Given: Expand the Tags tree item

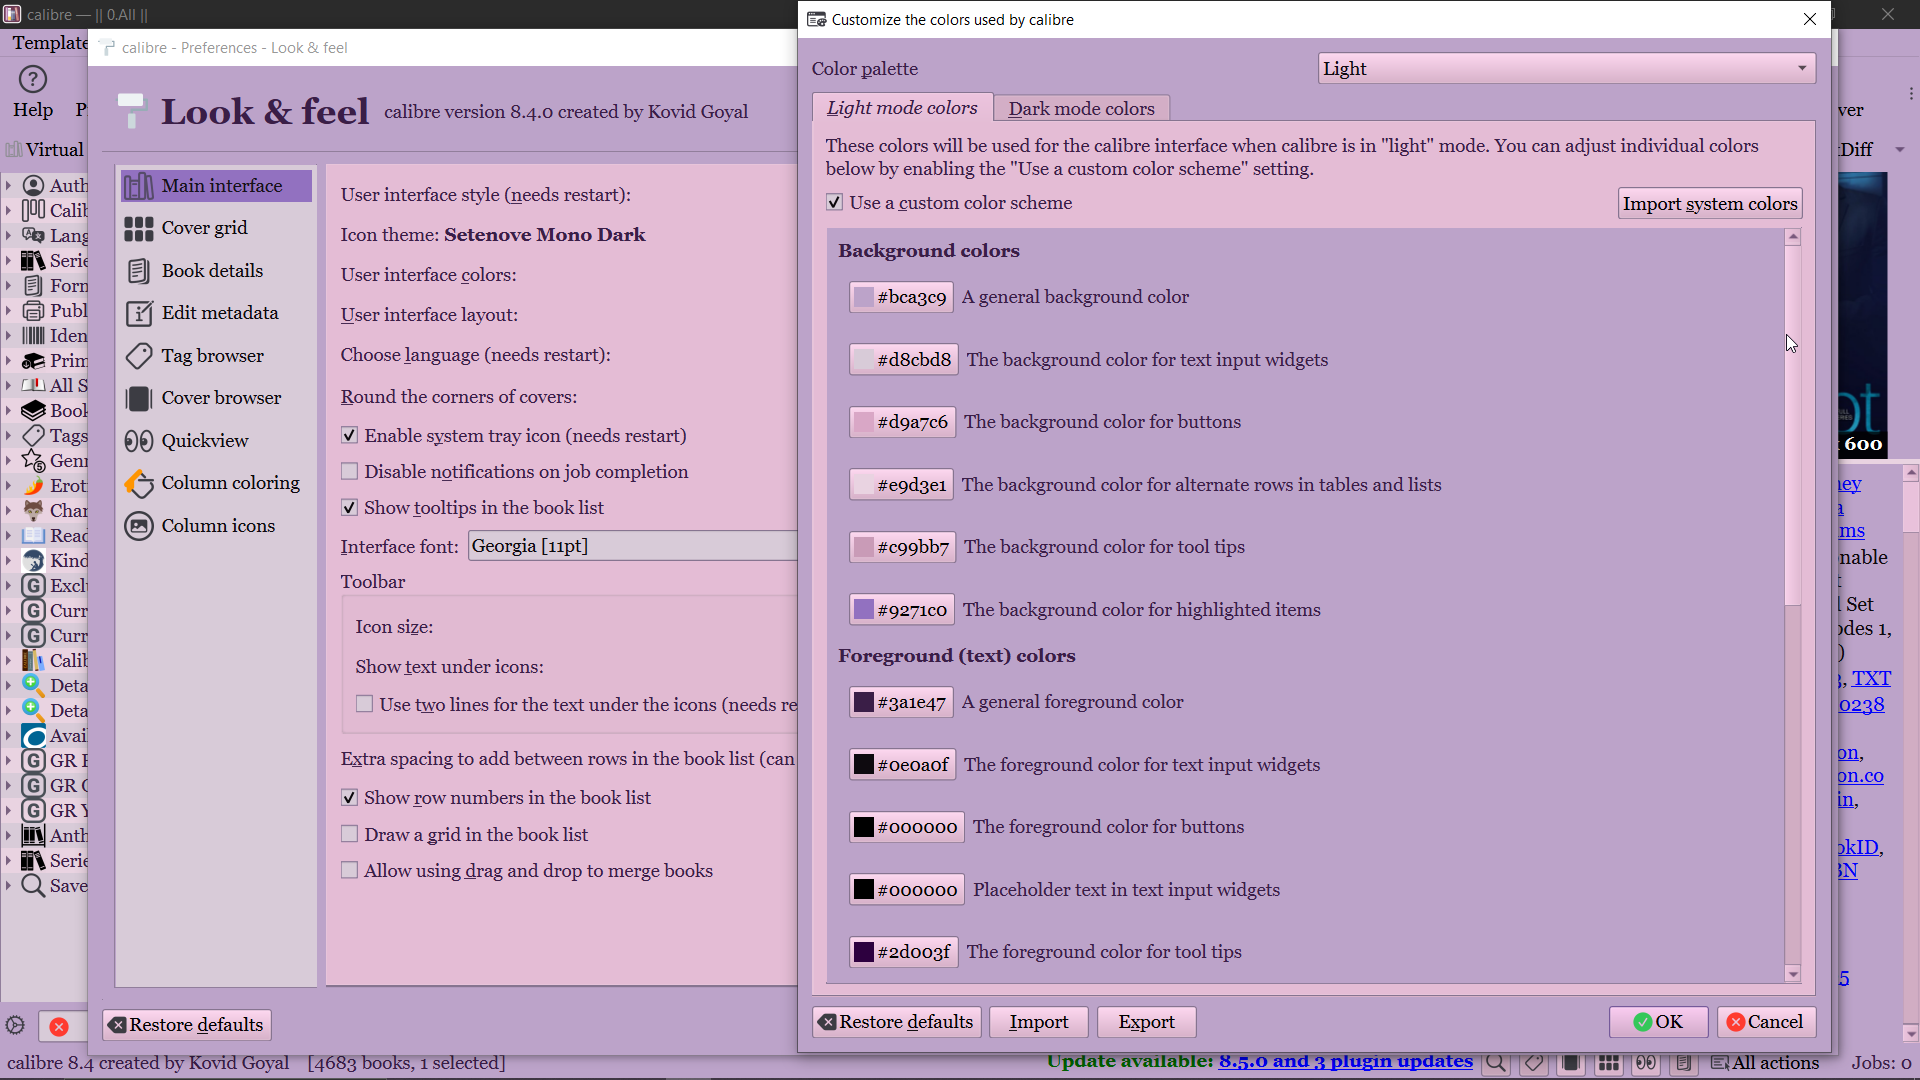Looking at the screenshot, I should [x=9, y=436].
